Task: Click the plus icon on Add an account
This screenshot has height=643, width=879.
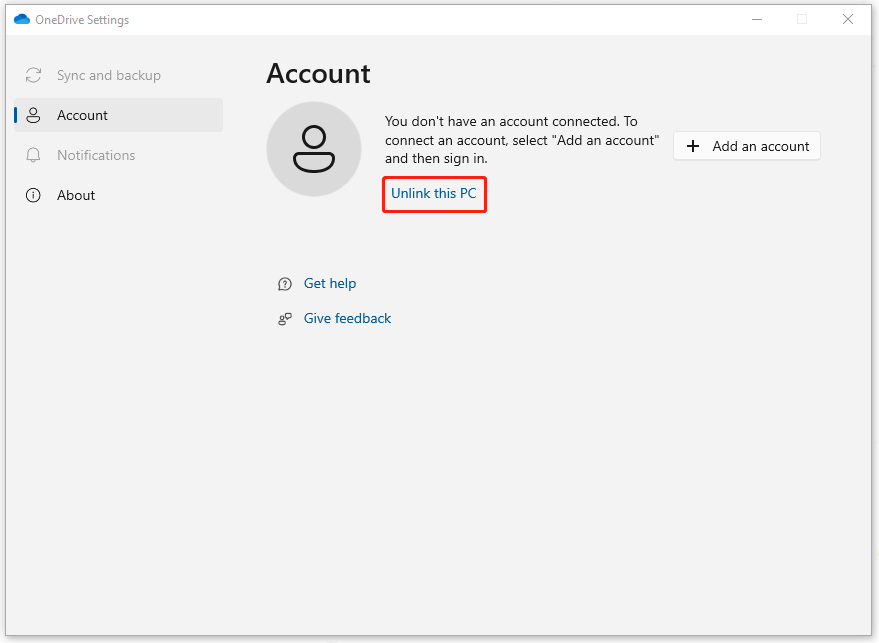Action: tap(693, 146)
